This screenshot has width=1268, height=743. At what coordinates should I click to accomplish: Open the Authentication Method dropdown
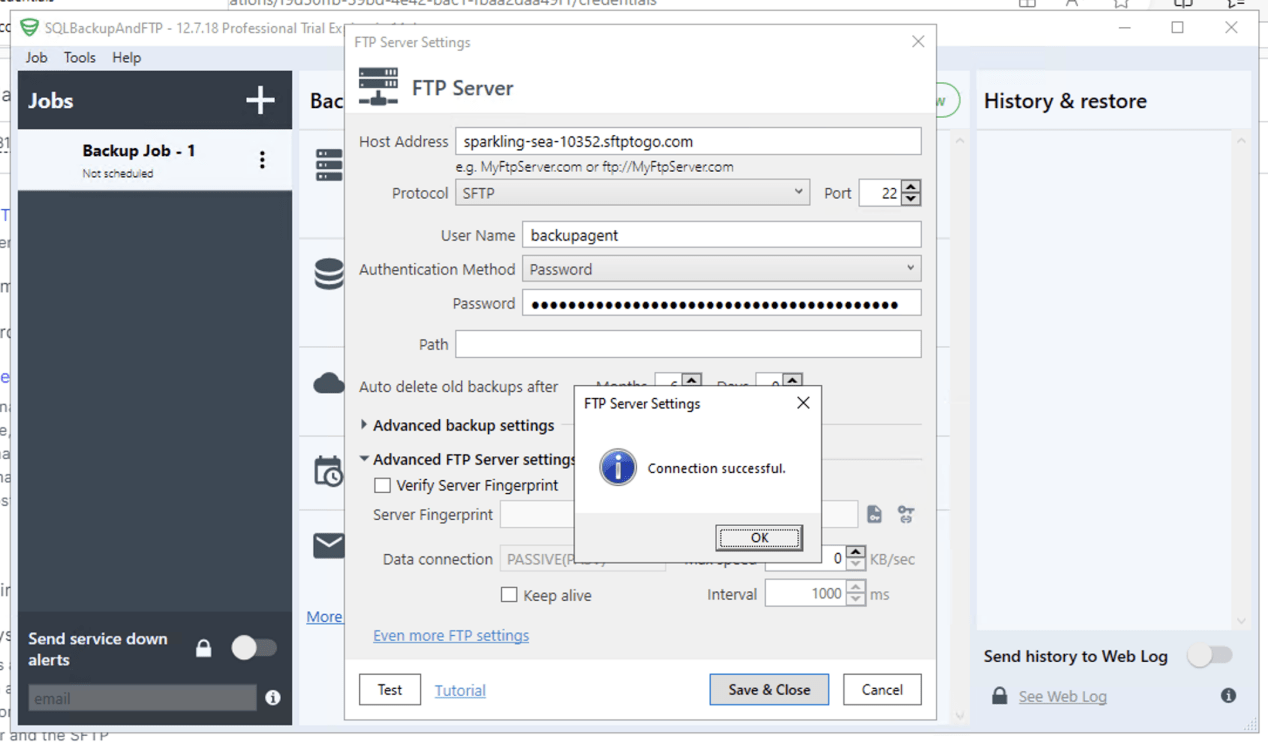(910, 268)
